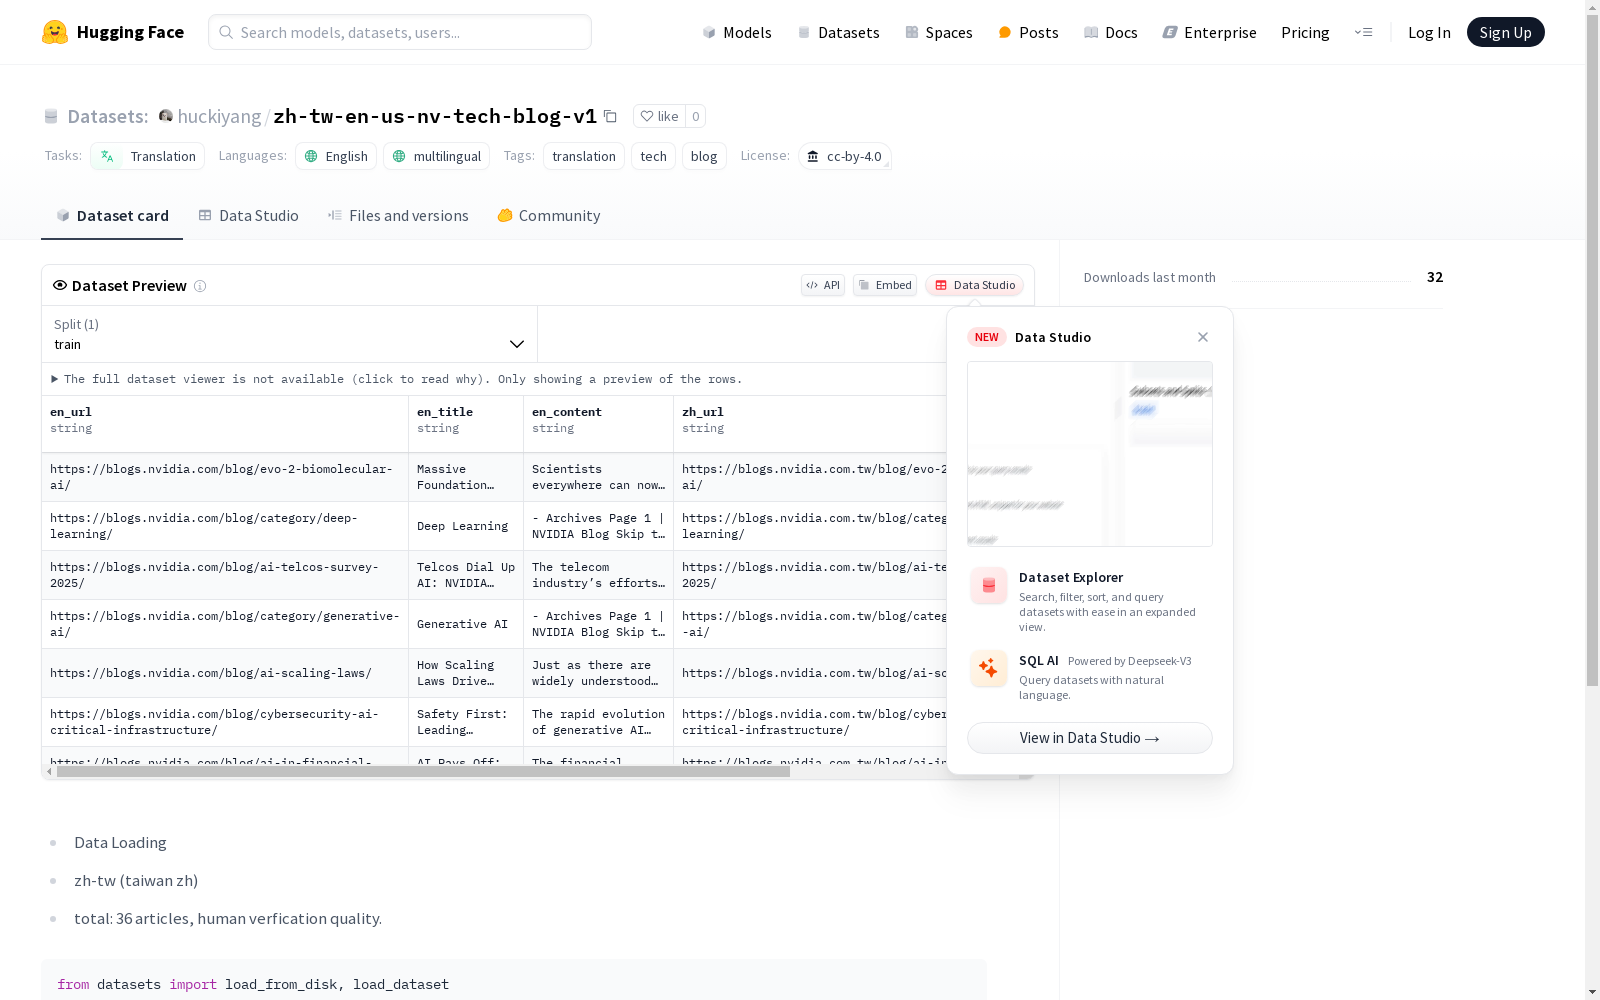Open the Spaces nav item

click(939, 32)
